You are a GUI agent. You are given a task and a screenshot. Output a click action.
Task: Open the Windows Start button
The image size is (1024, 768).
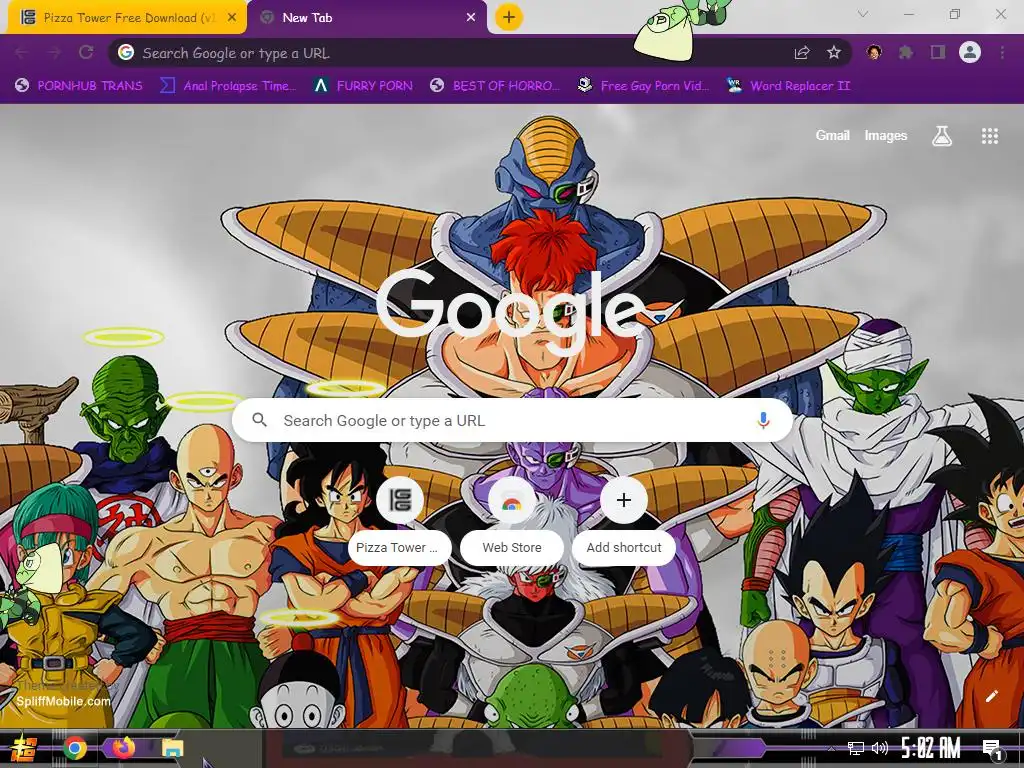[23, 748]
